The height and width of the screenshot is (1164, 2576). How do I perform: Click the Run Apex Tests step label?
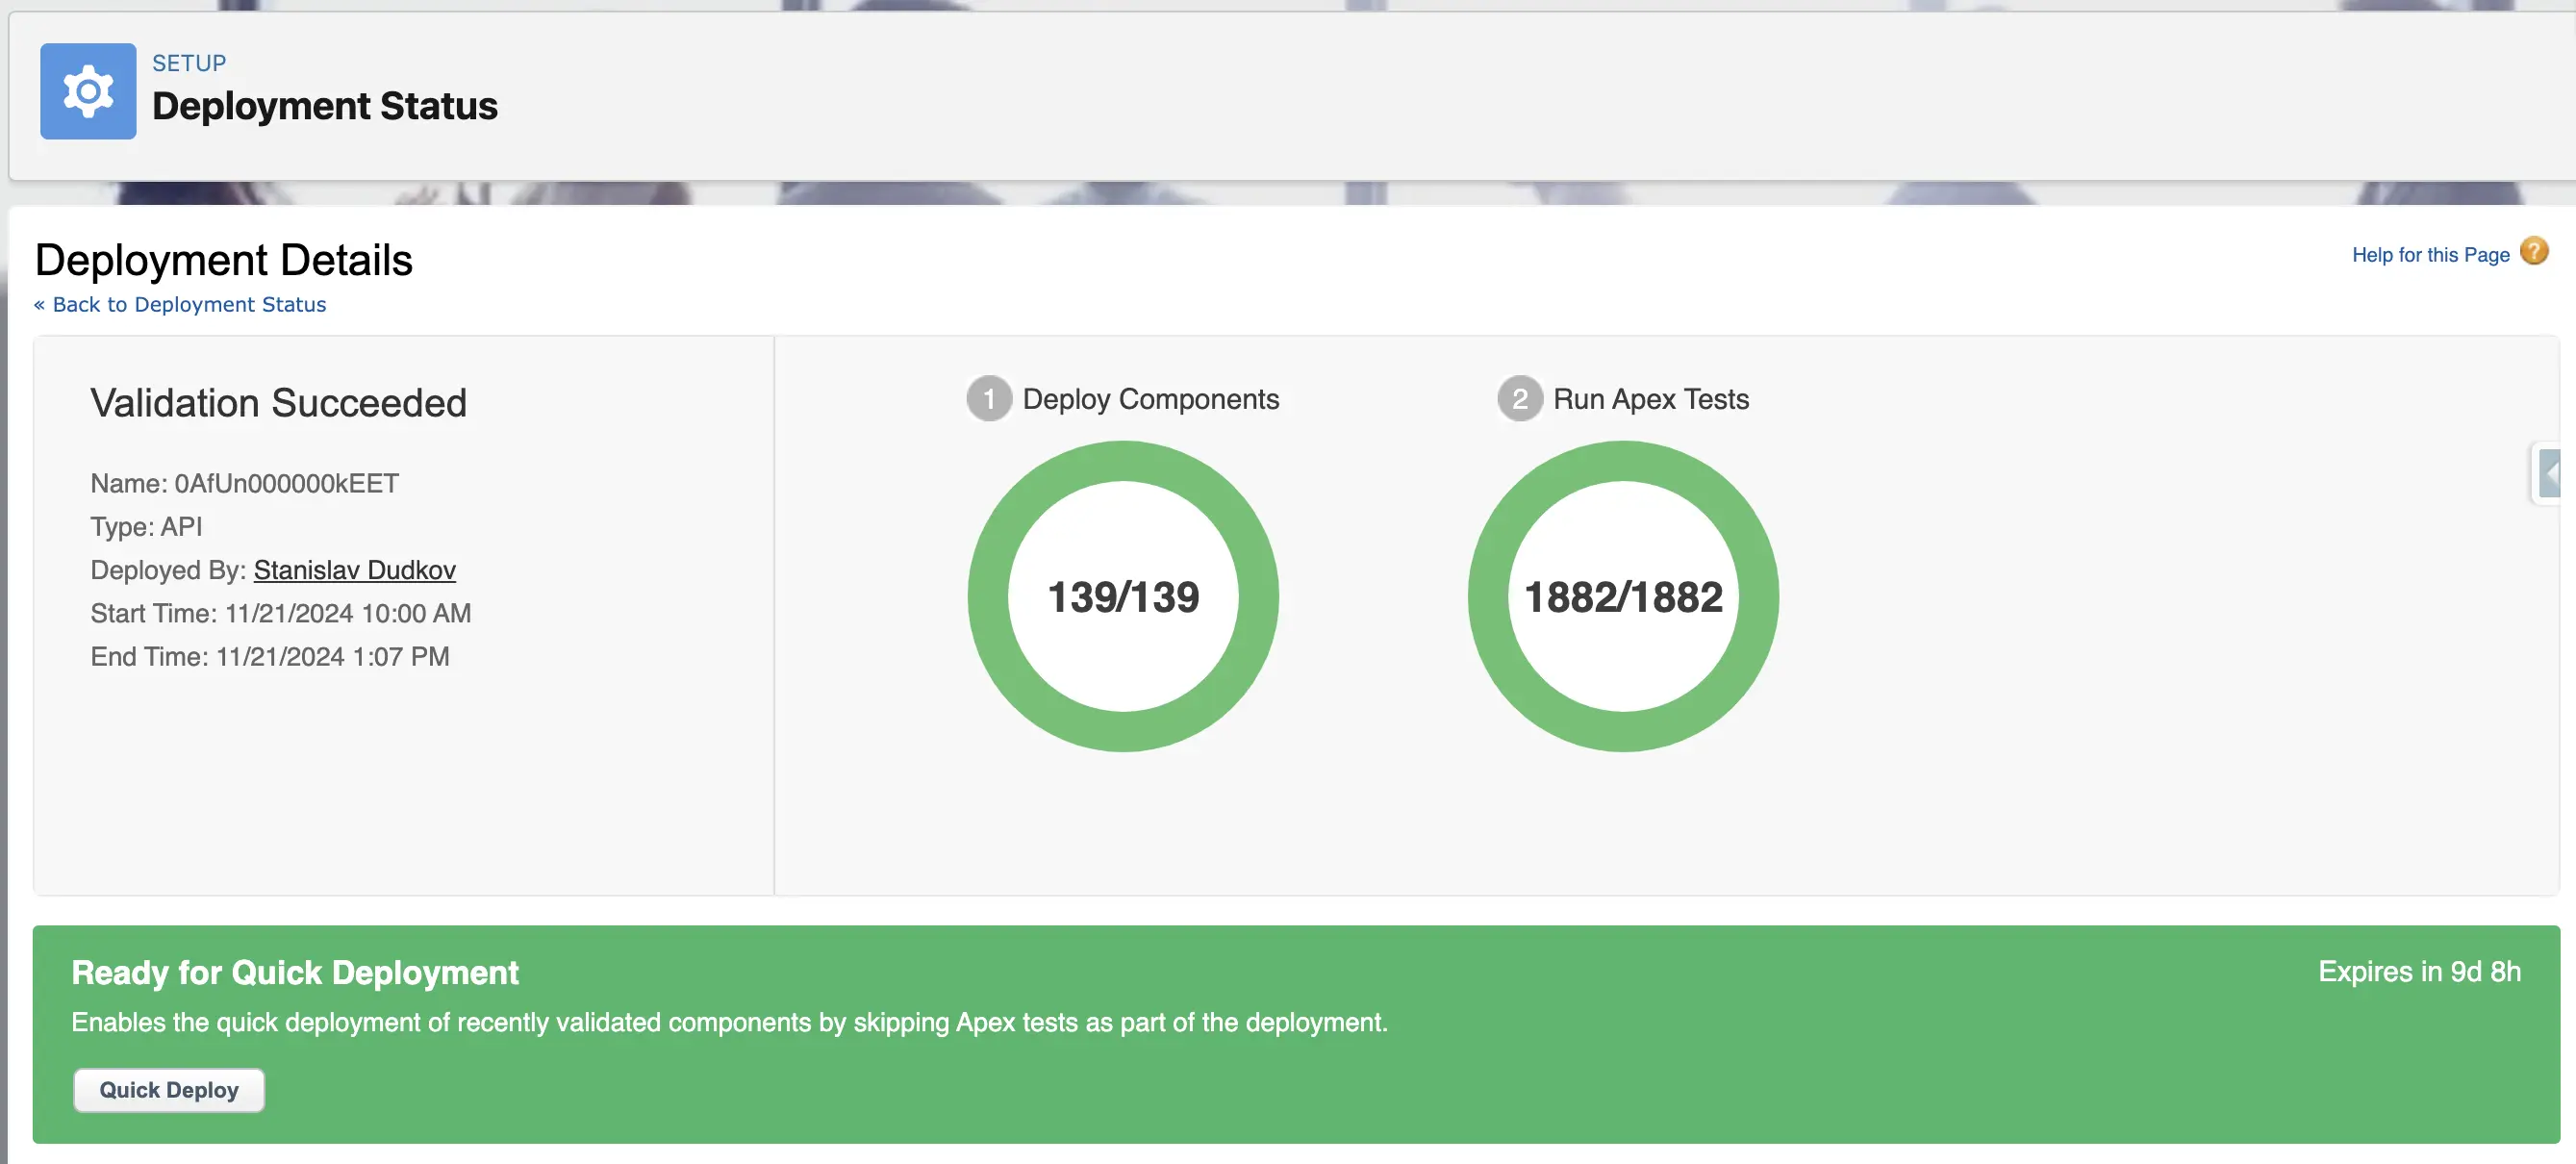click(1650, 399)
